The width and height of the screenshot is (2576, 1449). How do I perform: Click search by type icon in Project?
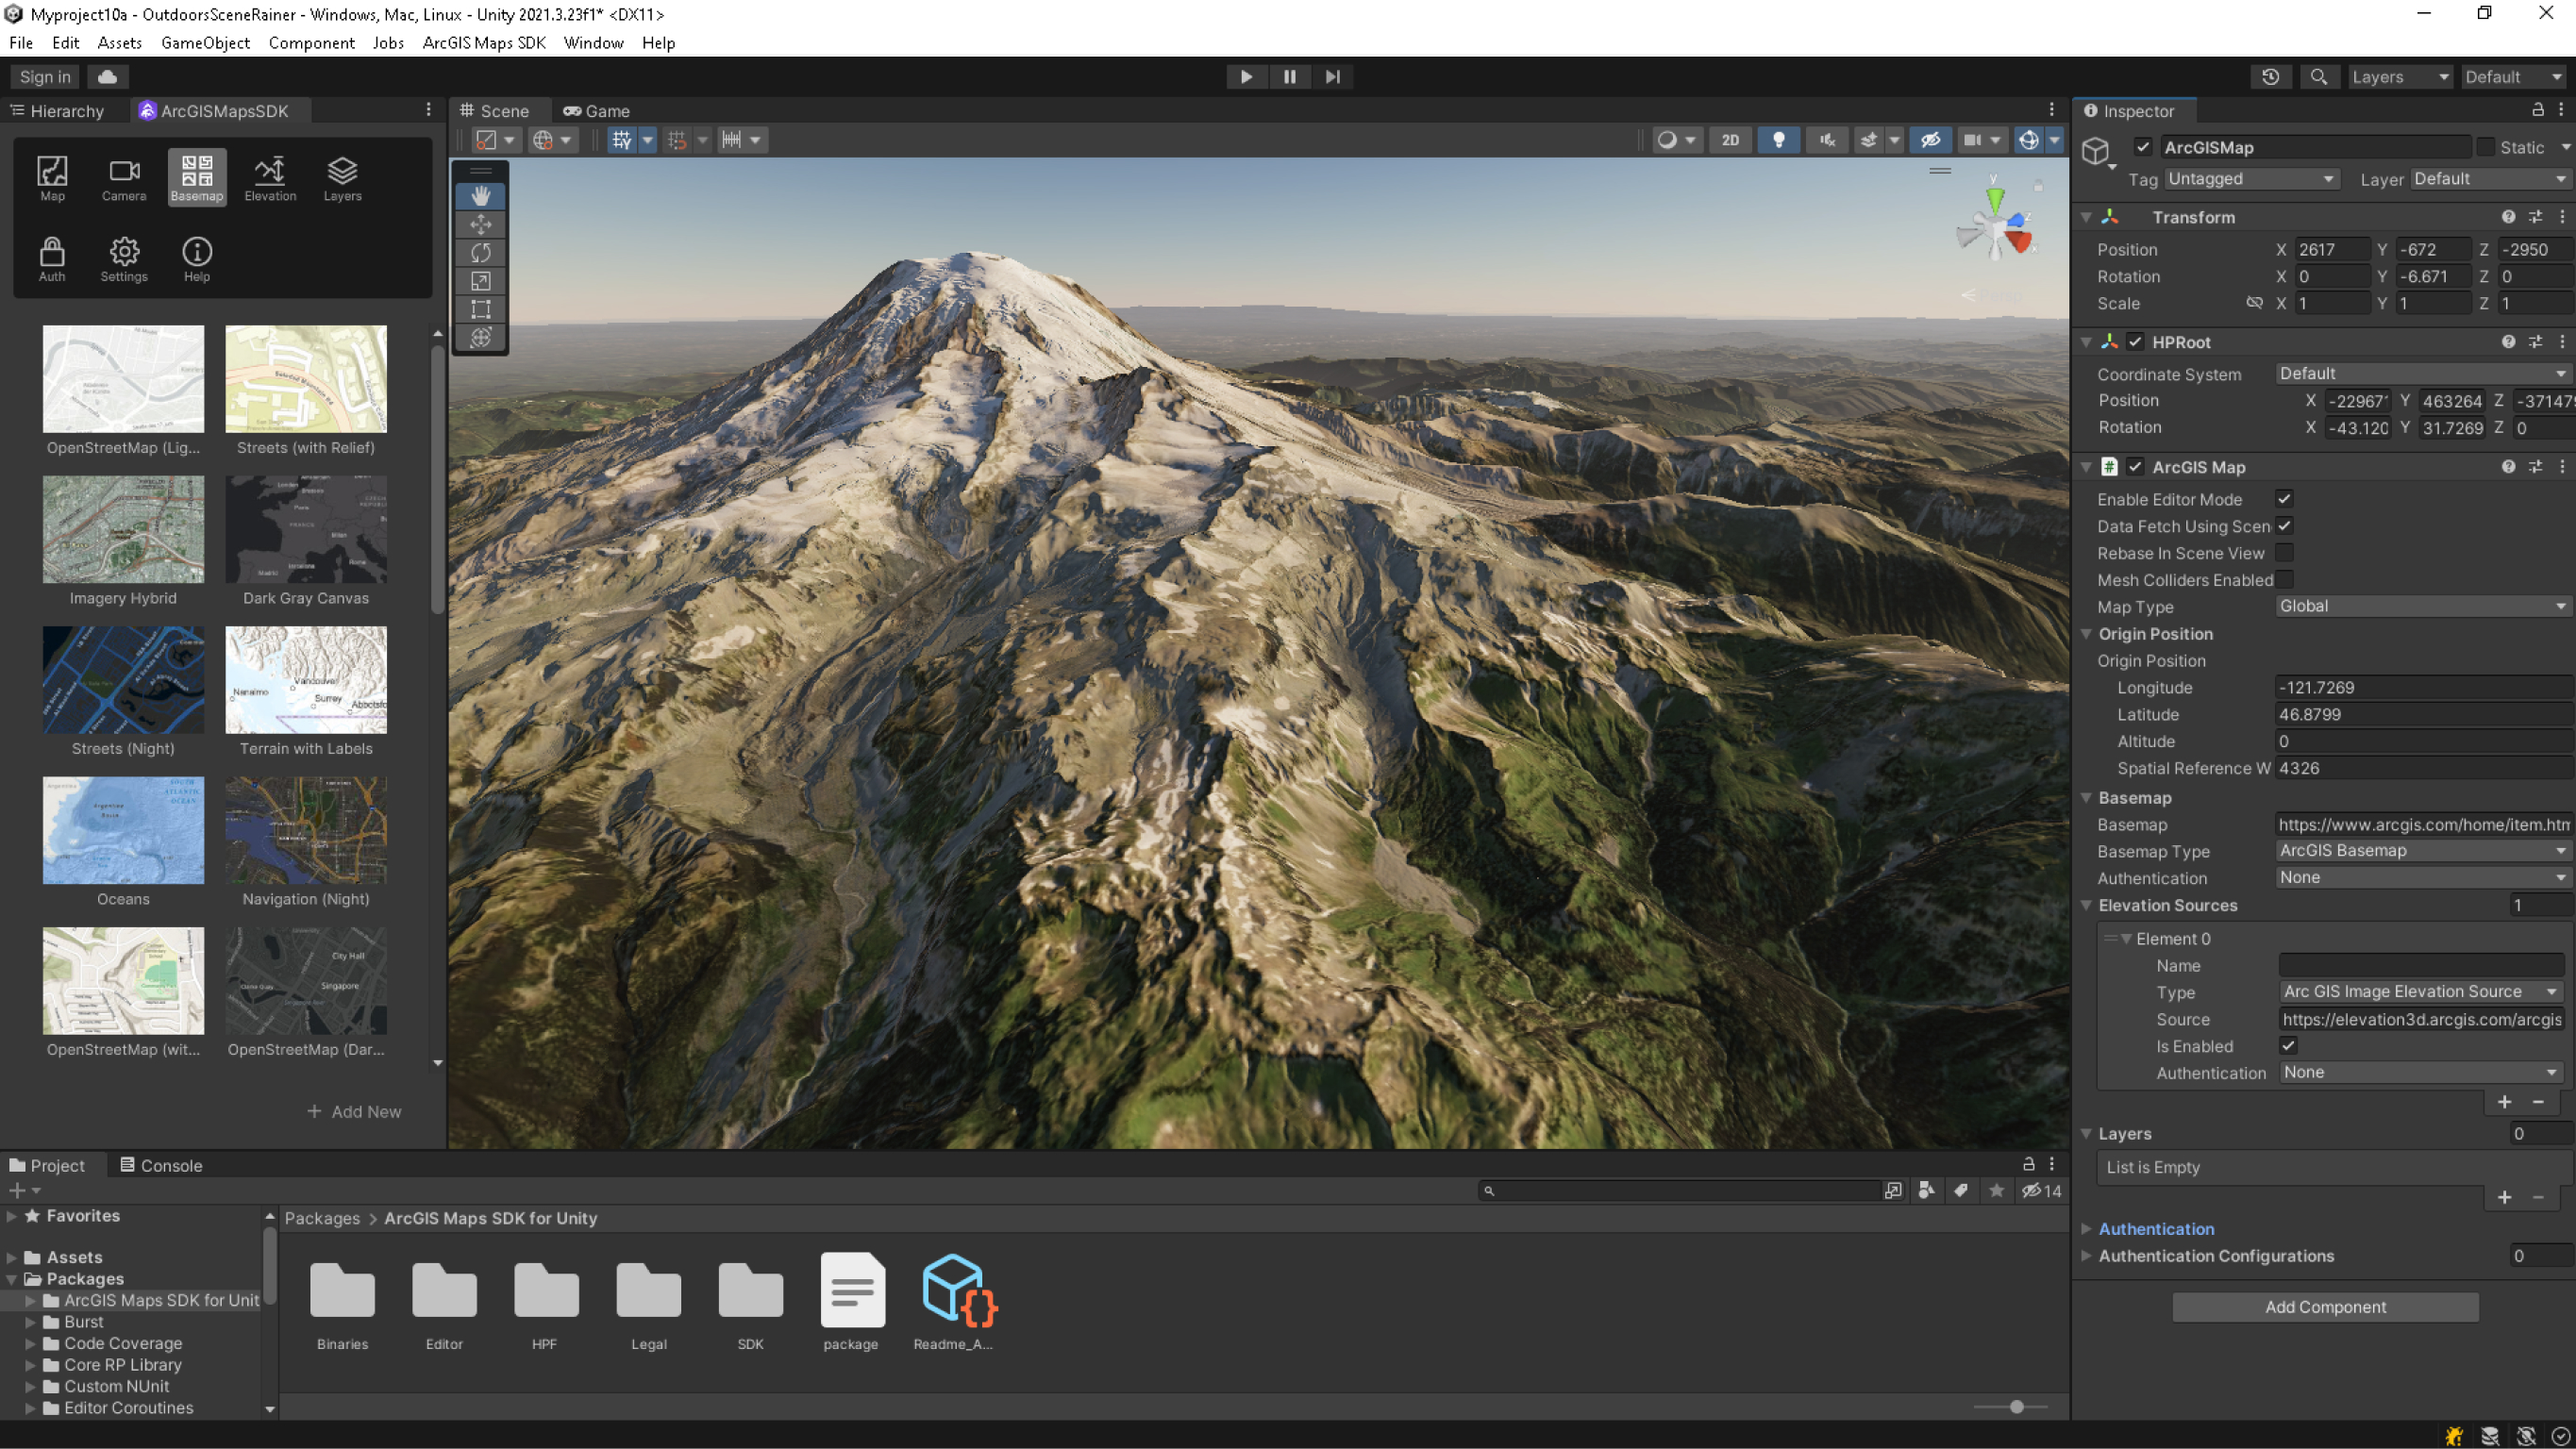coord(1926,1190)
